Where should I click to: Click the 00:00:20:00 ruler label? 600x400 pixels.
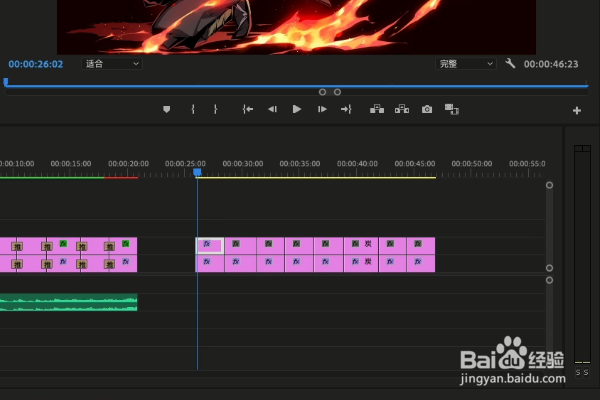pos(128,164)
